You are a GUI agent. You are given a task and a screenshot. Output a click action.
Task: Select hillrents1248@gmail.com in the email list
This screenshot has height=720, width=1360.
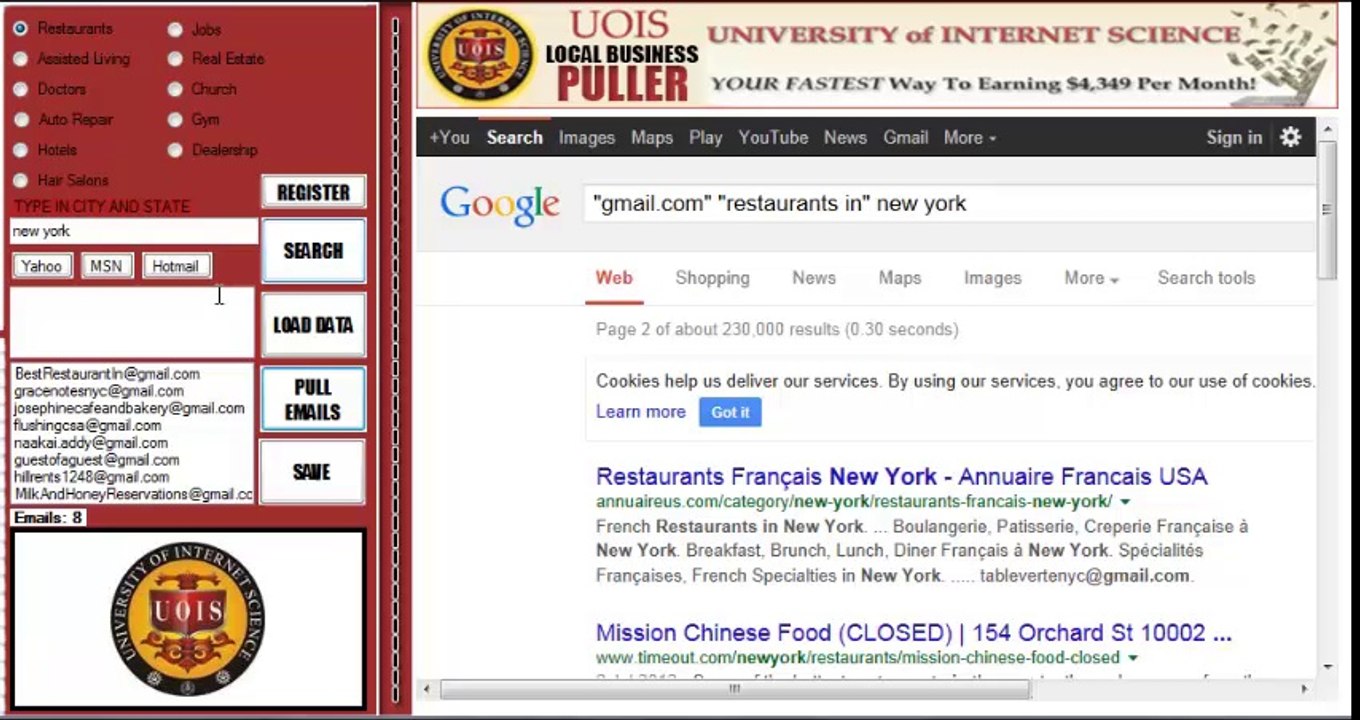[x=92, y=477]
